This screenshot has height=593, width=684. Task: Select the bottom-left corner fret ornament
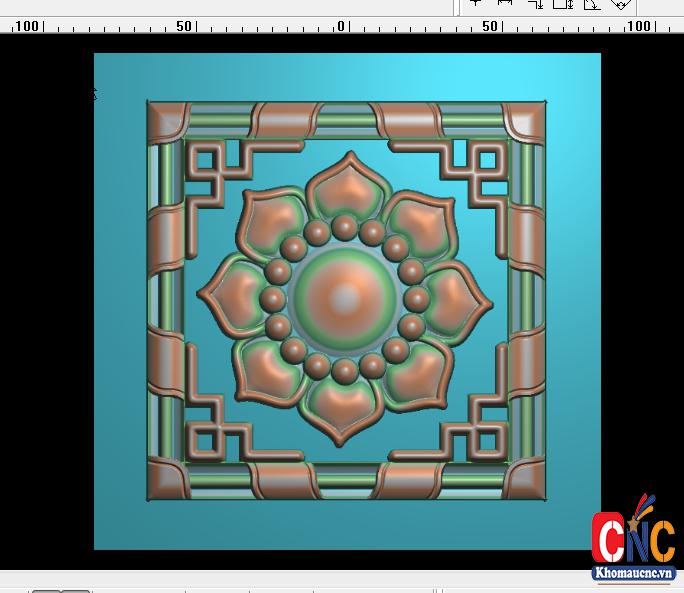tap(211, 432)
